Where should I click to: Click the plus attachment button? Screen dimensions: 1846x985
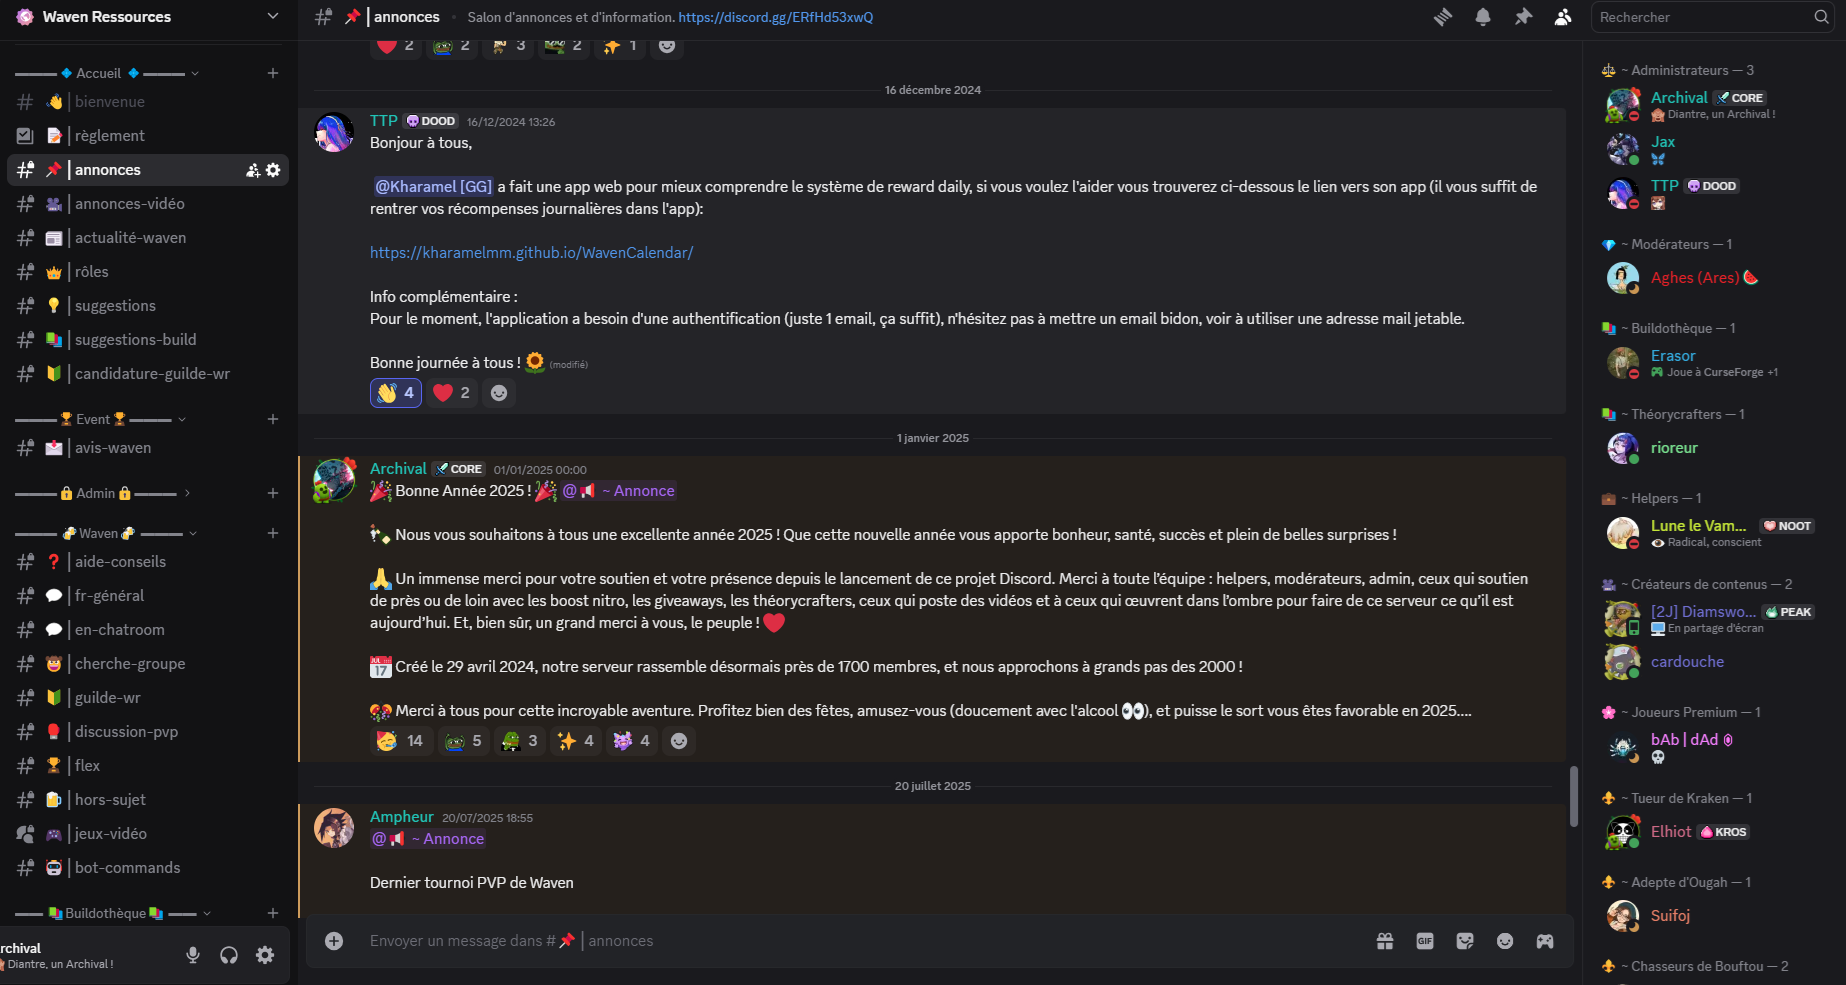point(334,941)
